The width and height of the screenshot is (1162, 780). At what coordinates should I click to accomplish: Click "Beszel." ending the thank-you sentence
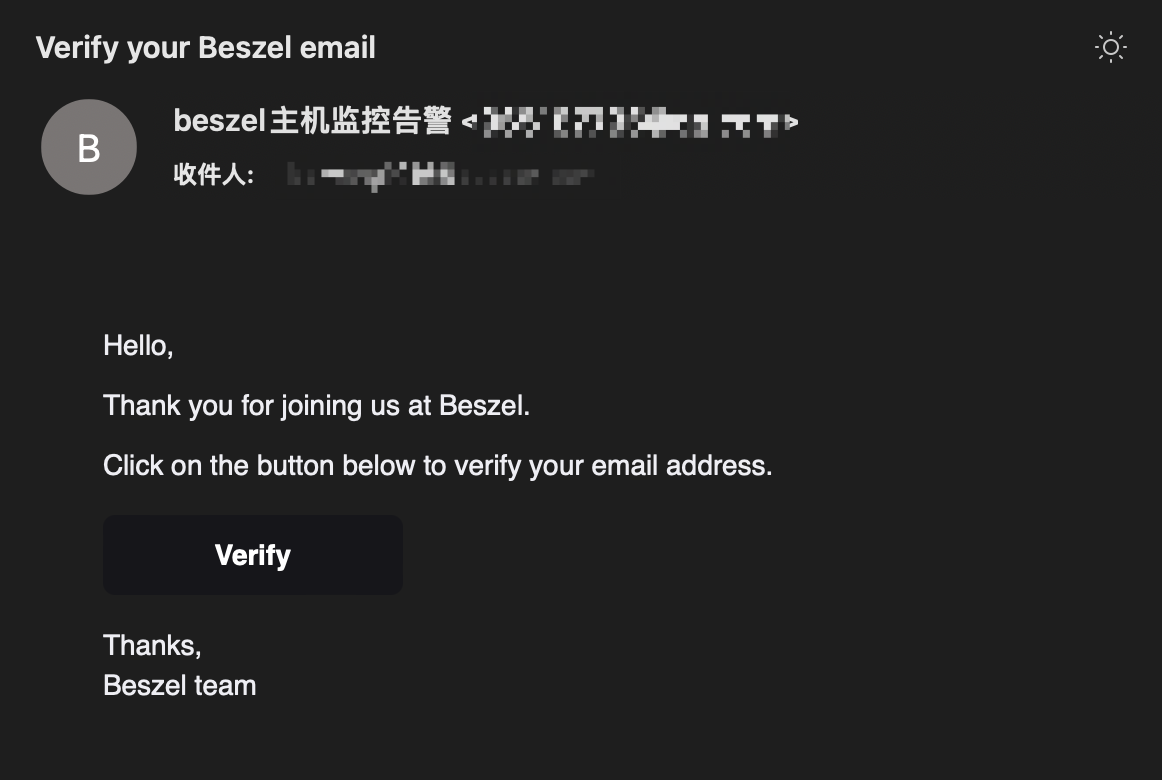pyautogui.click(x=485, y=406)
